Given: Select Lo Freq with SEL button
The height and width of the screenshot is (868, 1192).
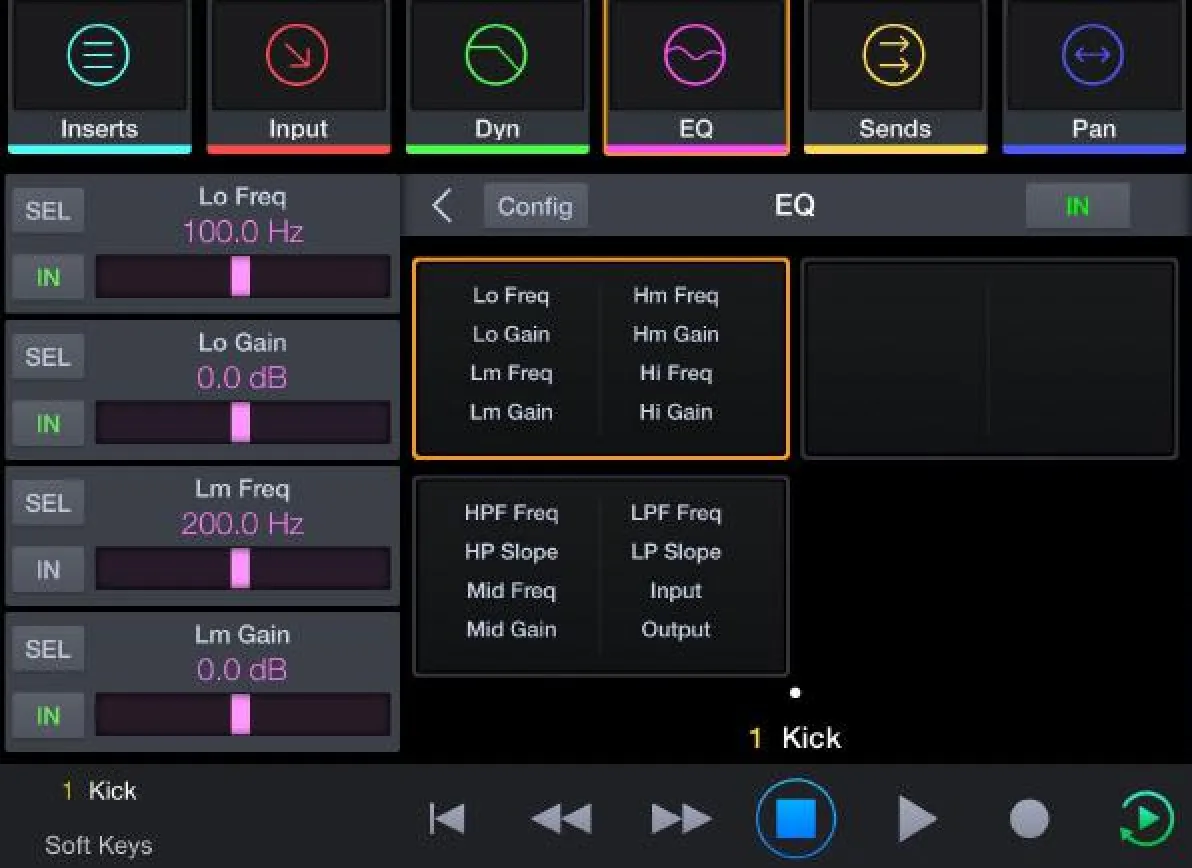Looking at the screenshot, I should pyautogui.click(x=48, y=211).
